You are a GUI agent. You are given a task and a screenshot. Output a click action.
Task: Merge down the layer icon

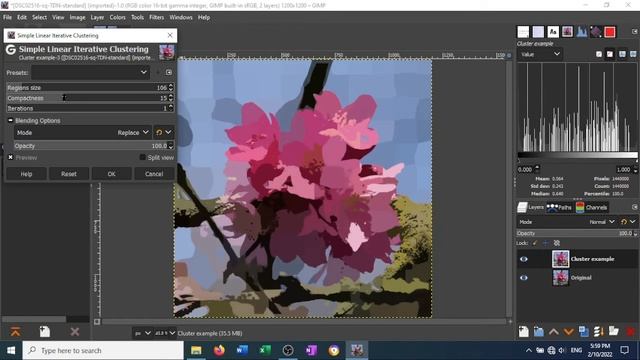[x=599, y=331]
